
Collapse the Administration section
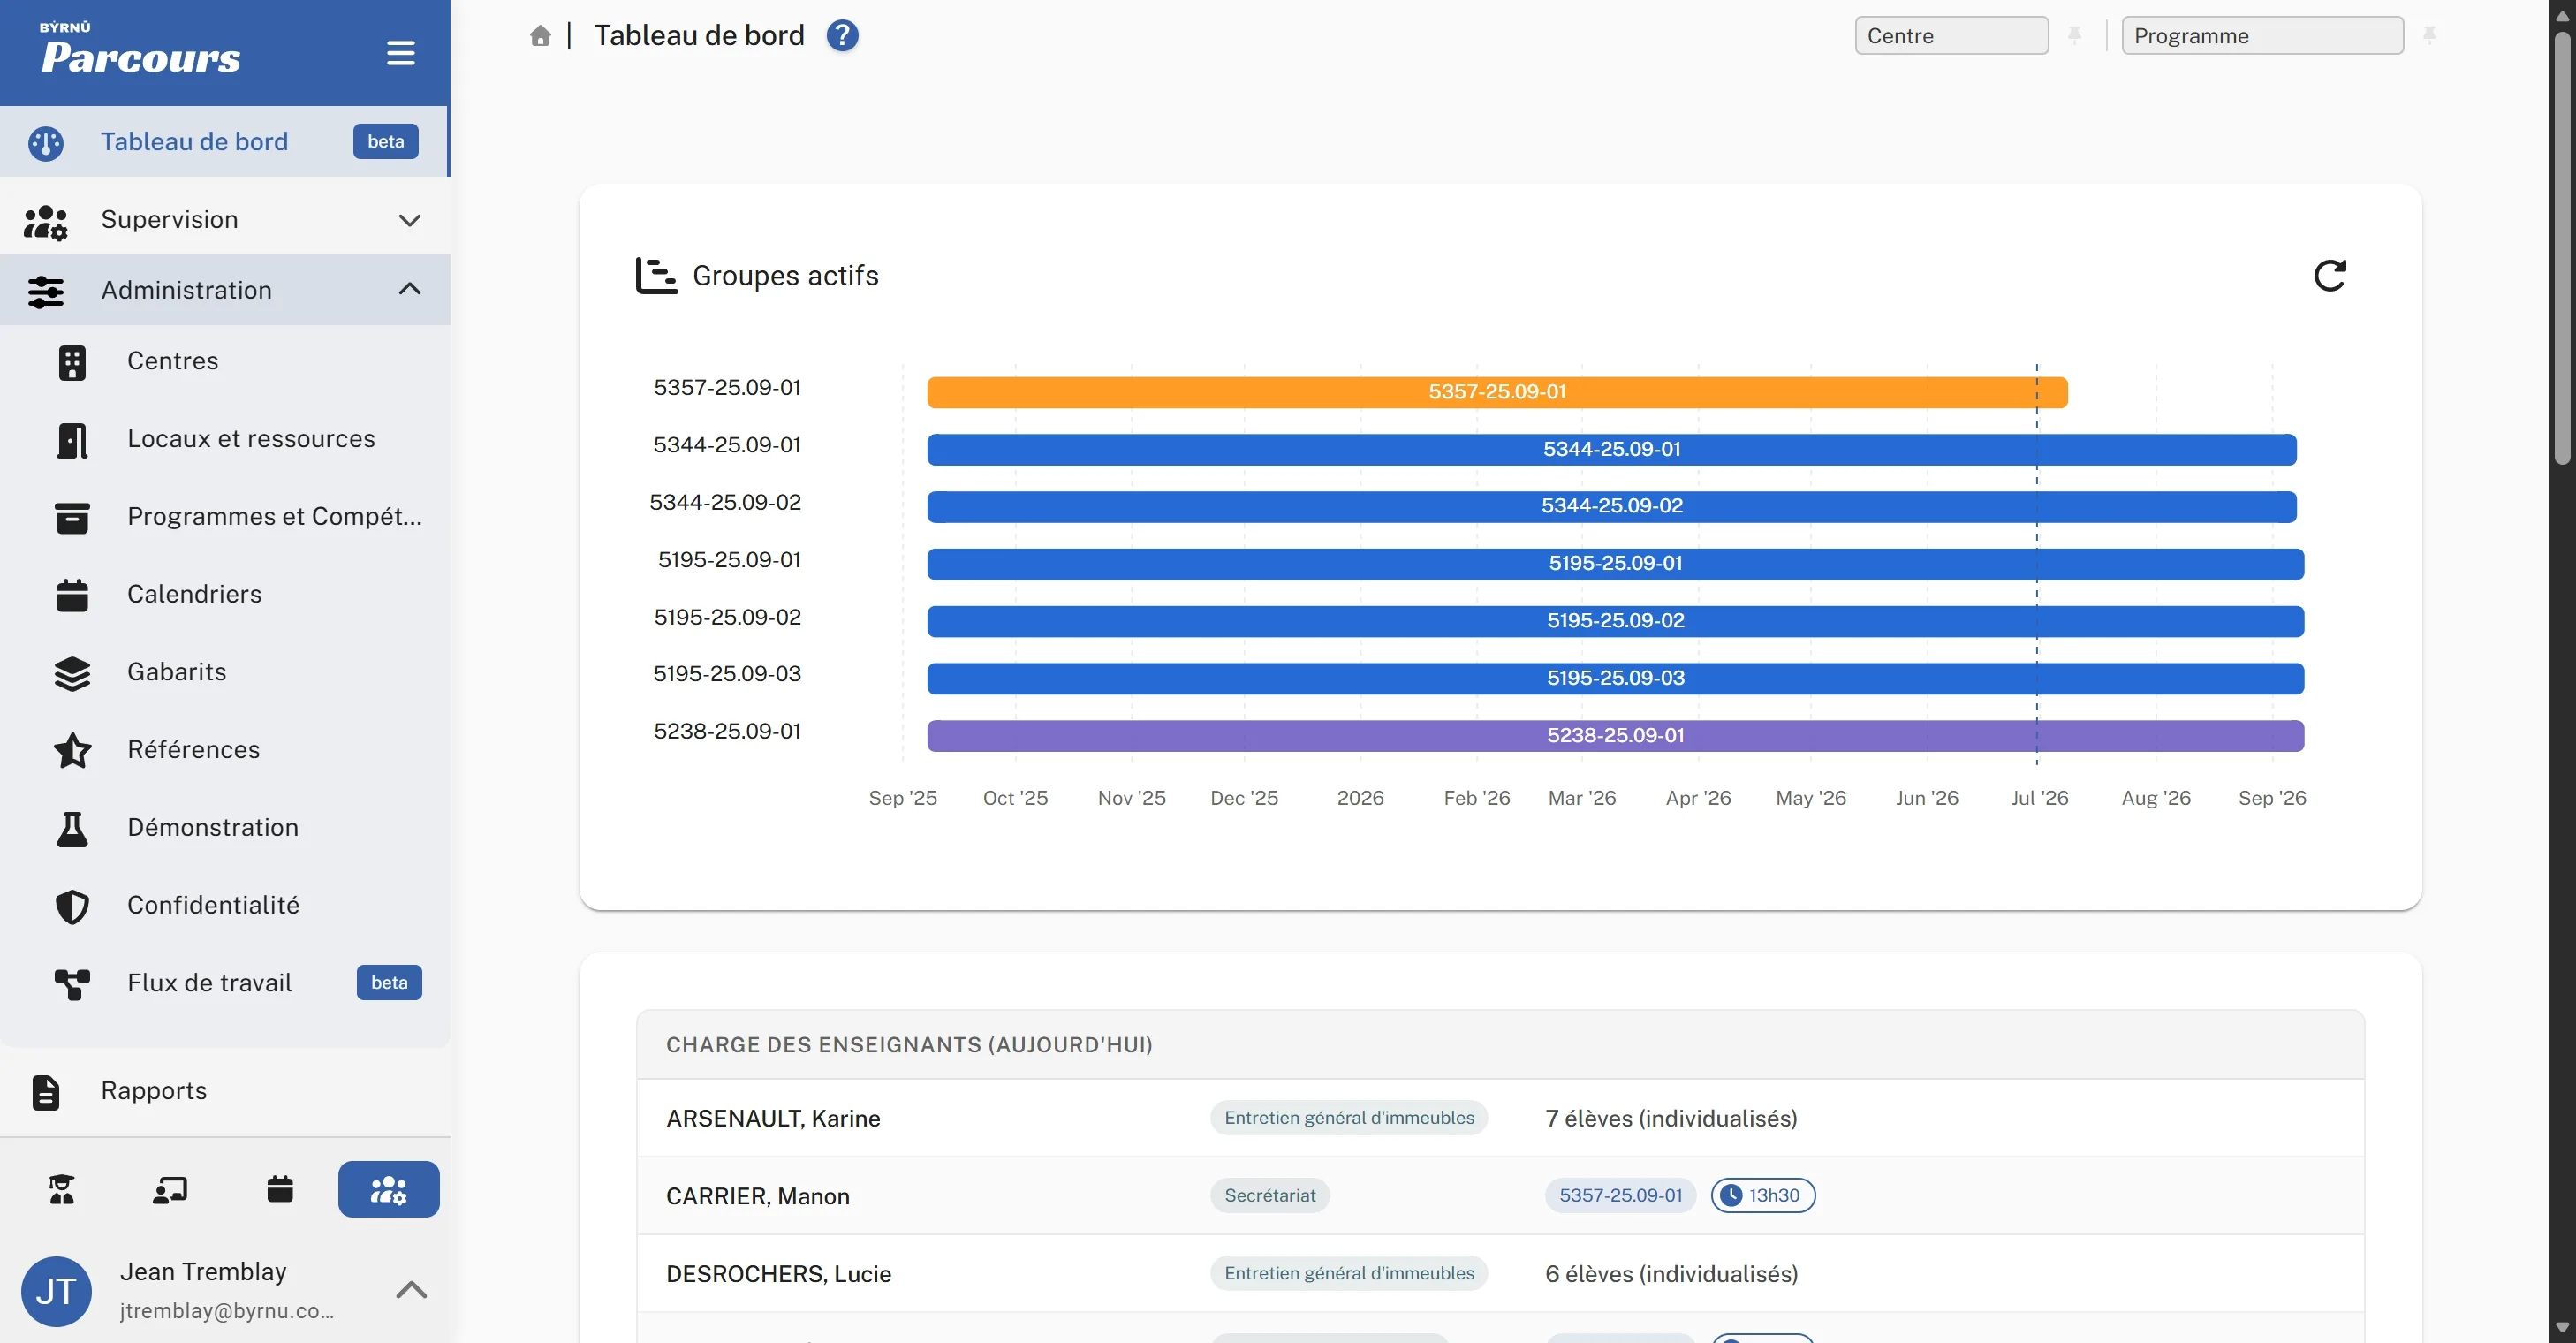pos(225,290)
